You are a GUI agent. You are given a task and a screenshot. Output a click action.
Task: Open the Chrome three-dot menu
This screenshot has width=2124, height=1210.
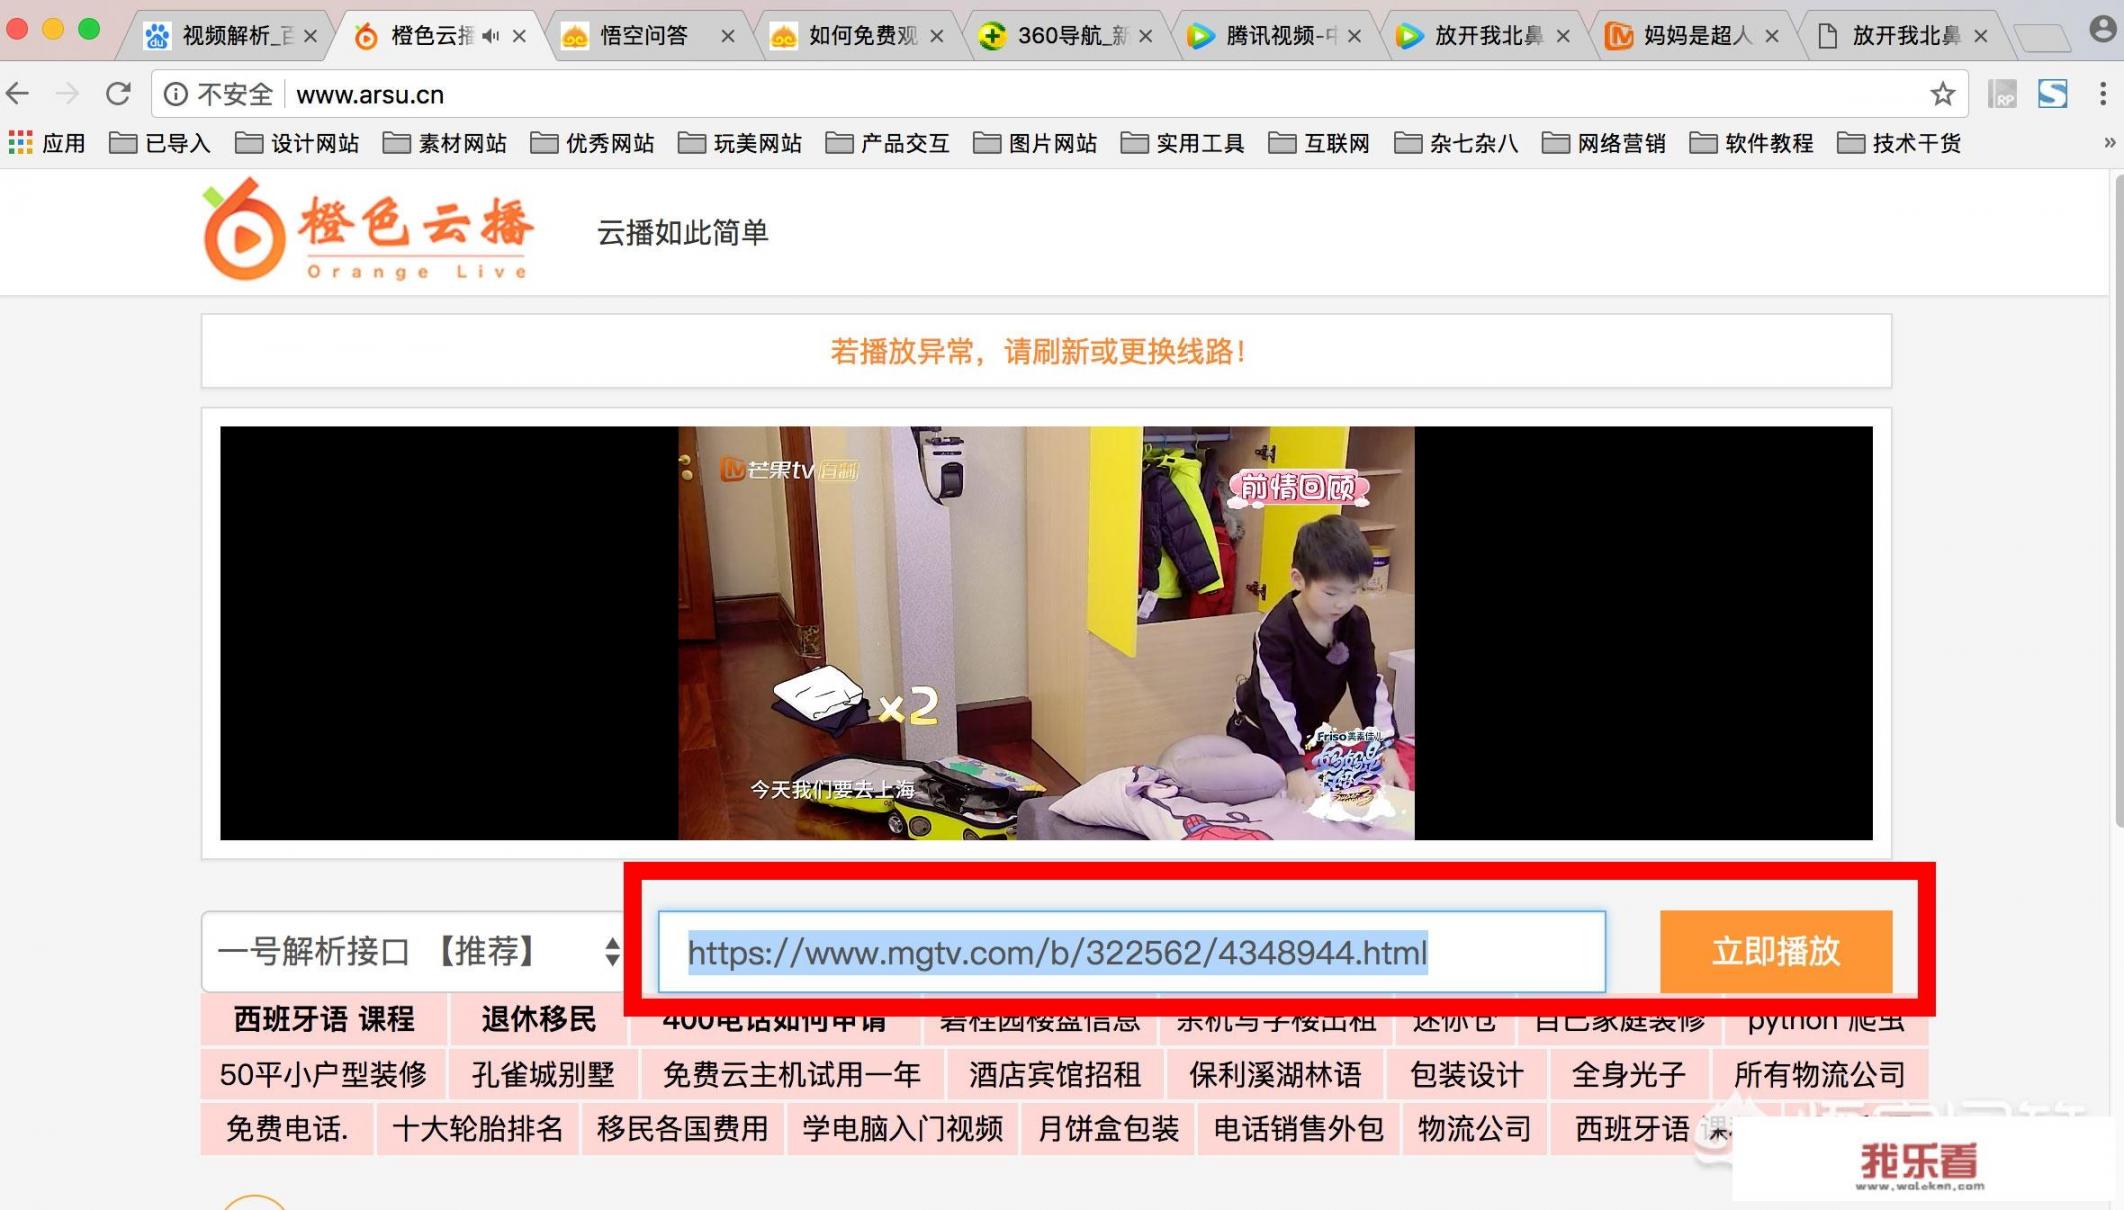pos(2103,94)
